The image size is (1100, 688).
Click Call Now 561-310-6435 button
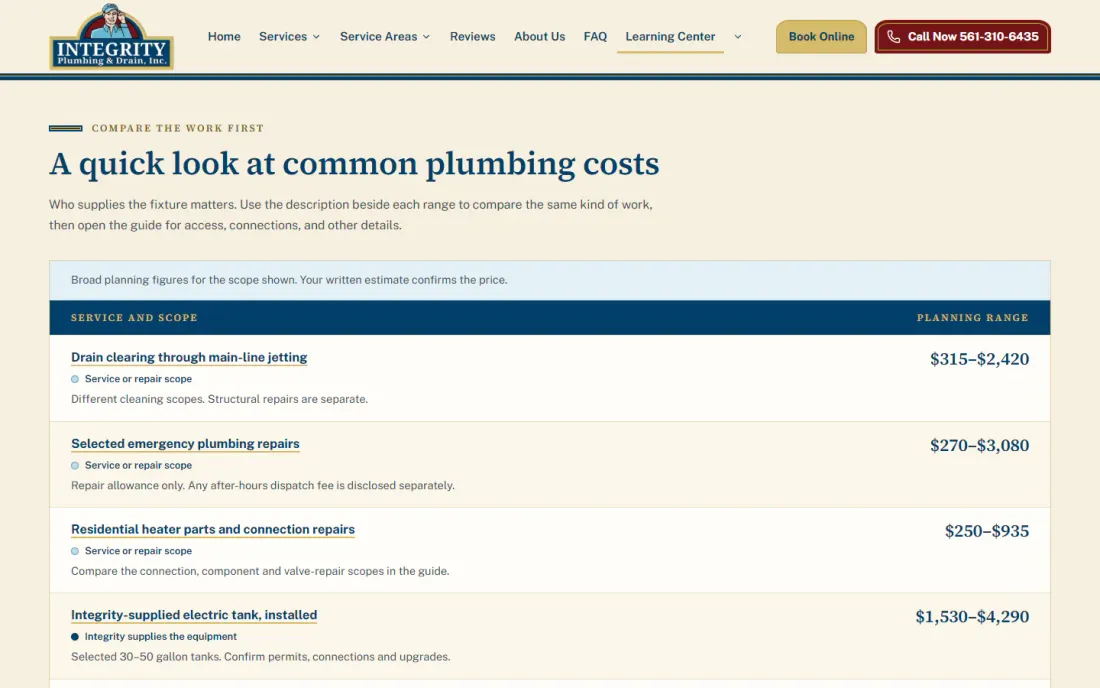962,36
